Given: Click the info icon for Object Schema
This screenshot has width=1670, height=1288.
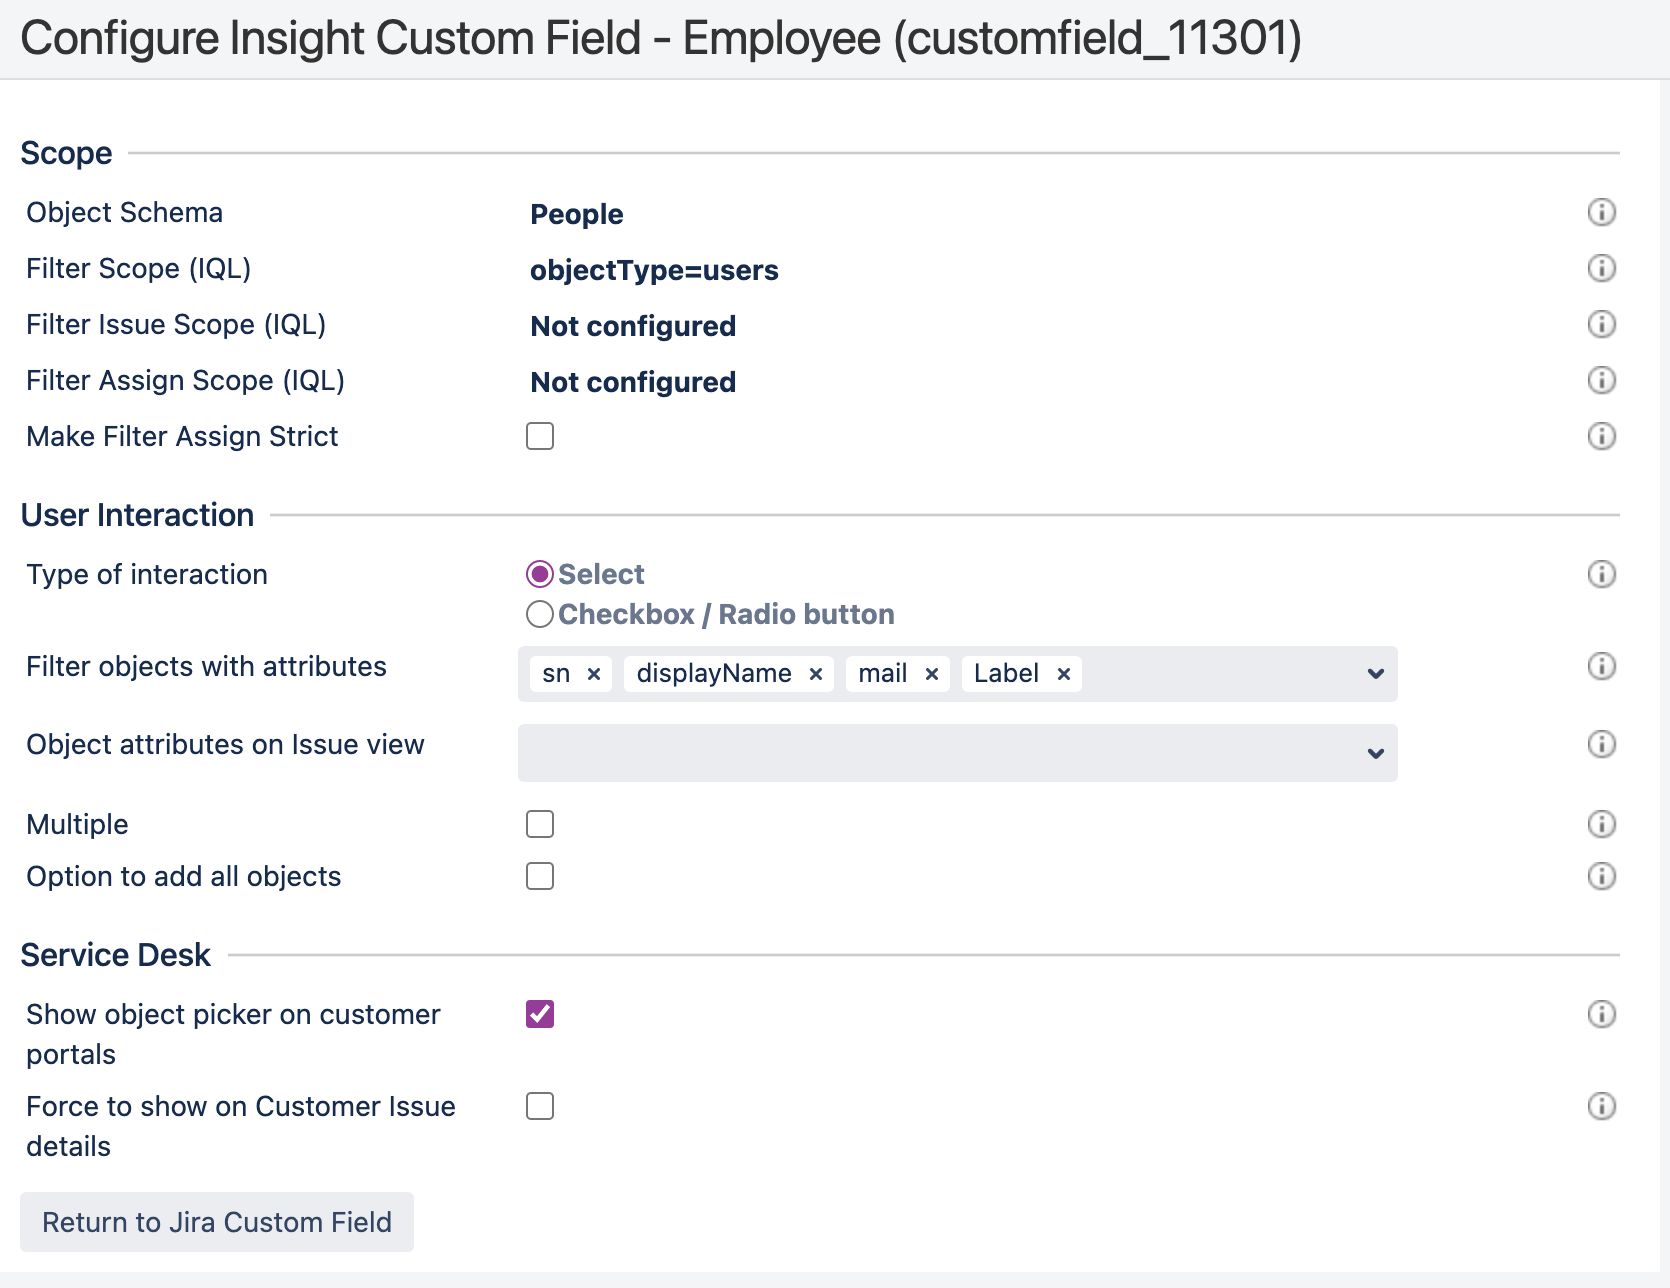Looking at the screenshot, I should coord(1601,212).
